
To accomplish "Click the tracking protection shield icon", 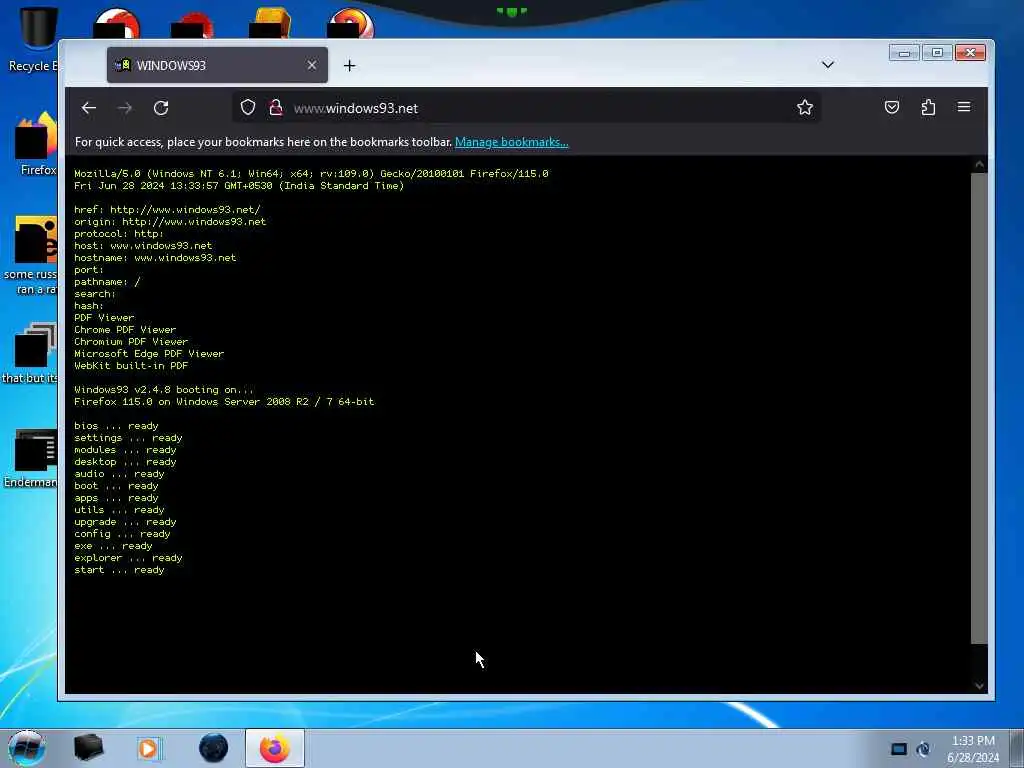I will 248,108.
